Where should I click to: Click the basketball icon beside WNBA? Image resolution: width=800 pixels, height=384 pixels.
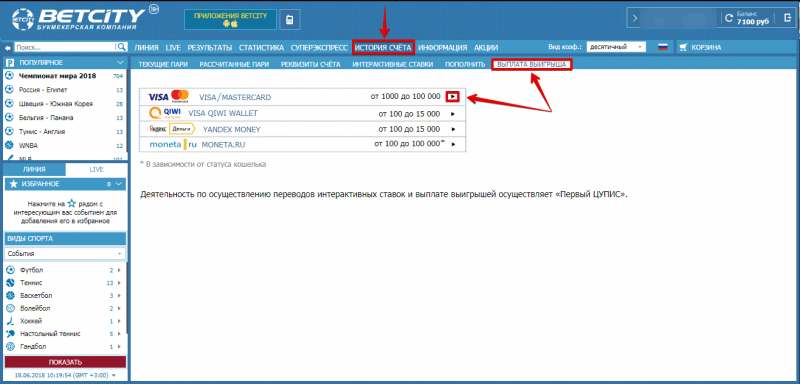pos(9,145)
